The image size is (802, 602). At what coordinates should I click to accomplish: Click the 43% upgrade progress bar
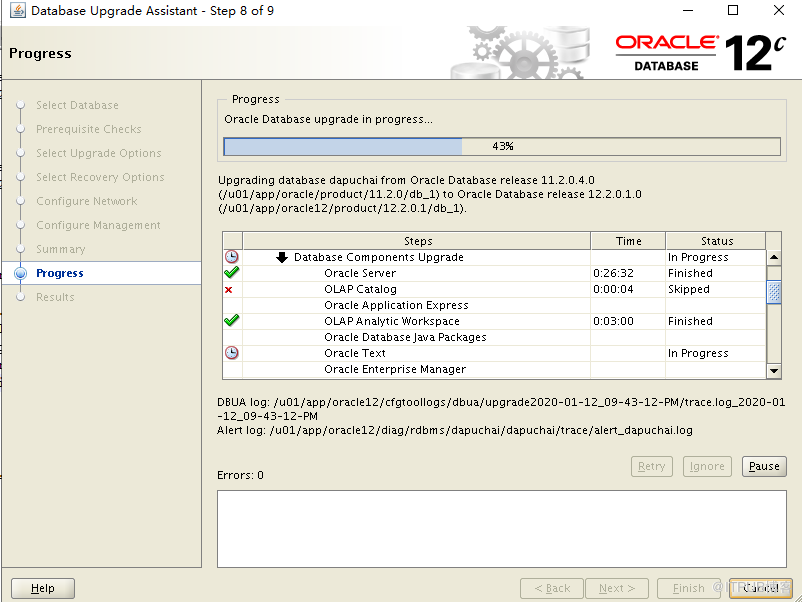pos(502,146)
